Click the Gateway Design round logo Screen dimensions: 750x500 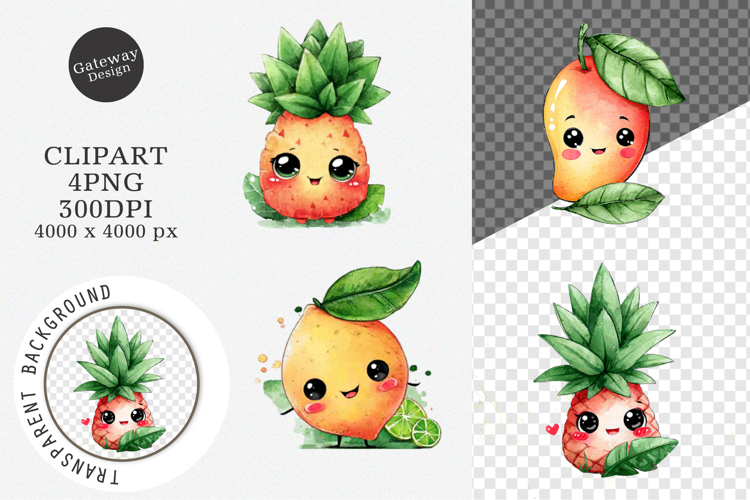106,65
